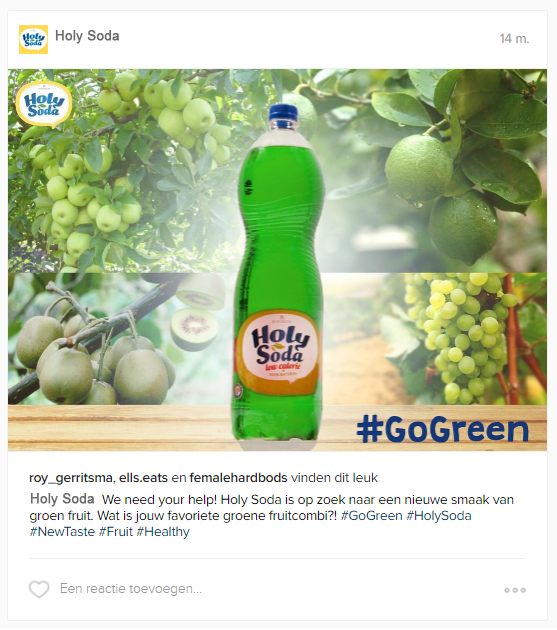Open the #HolySoda hashtag
The image size is (557, 630).
(439, 515)
